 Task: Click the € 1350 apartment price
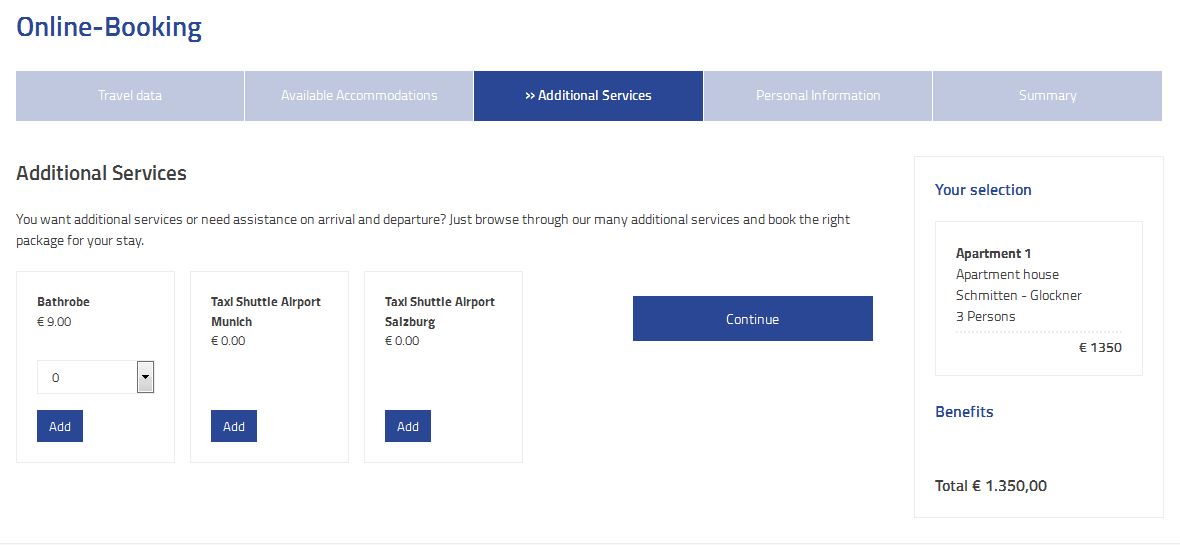point(1100,348)
